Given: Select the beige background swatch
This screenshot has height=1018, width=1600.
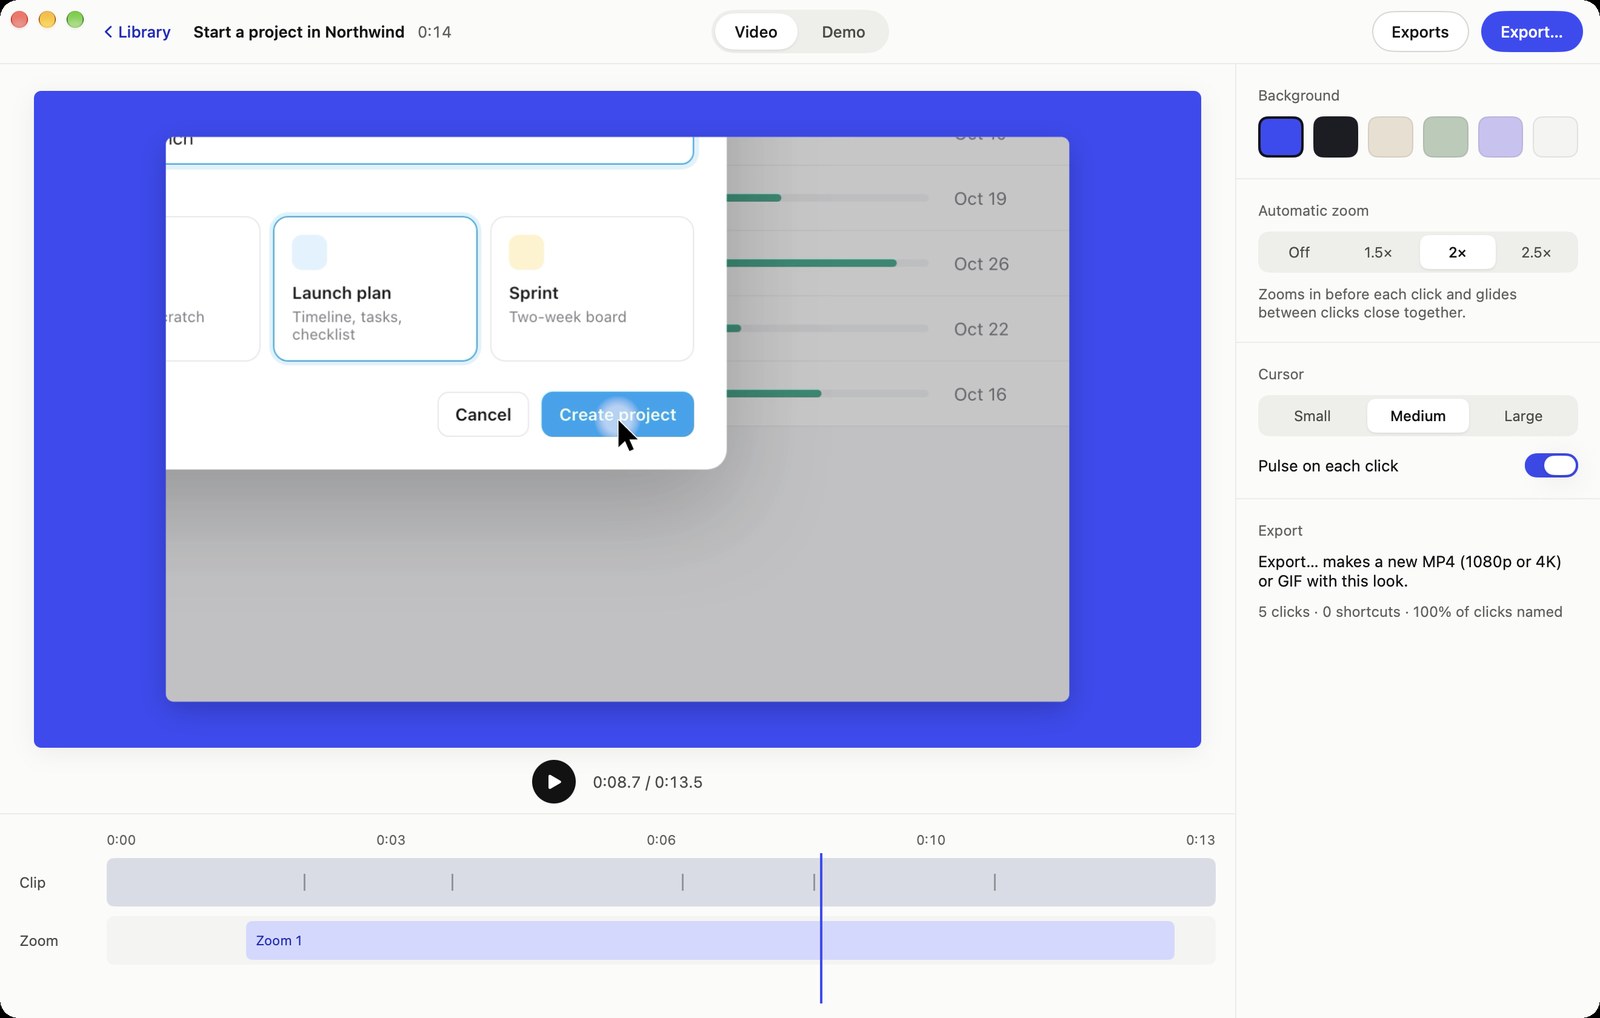Looking at the screenshot, I should pos(1390,137).
